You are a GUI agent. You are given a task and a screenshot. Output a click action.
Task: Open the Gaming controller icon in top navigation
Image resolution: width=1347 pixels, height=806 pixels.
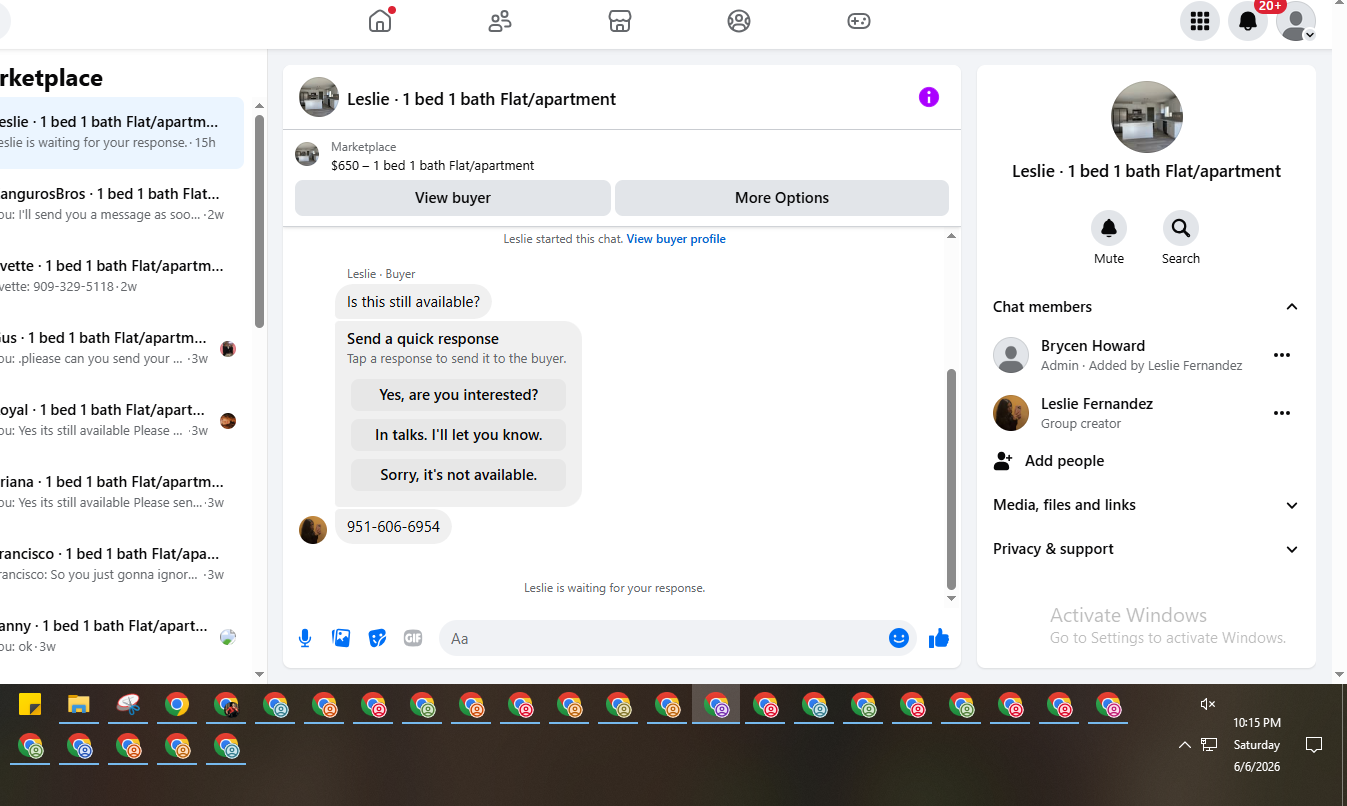(859, 21)
